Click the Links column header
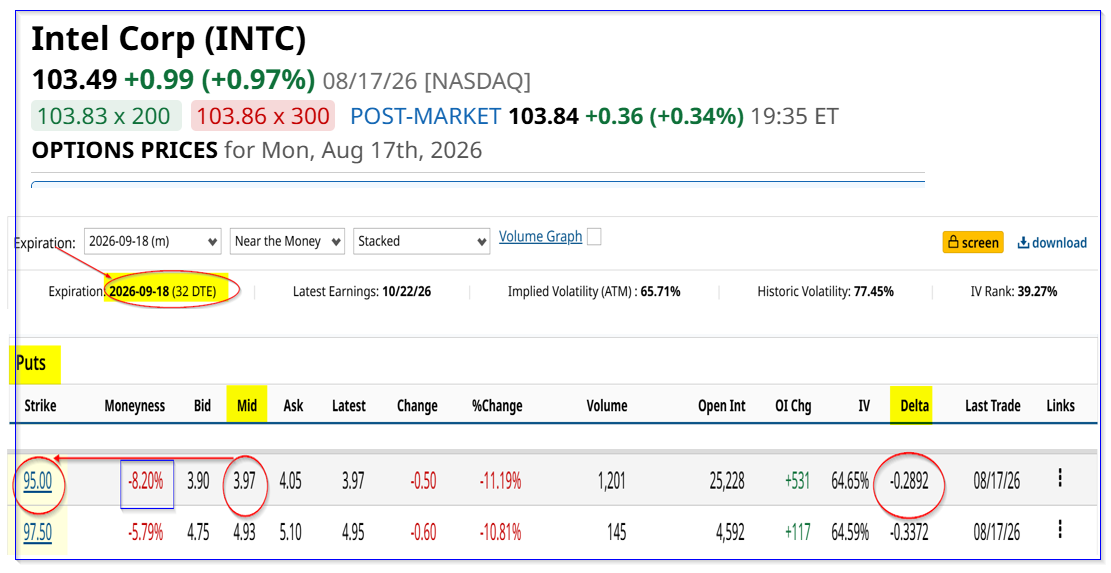Image resolution: width=1111 pixels, height=573 pixels. [1061, 406]
